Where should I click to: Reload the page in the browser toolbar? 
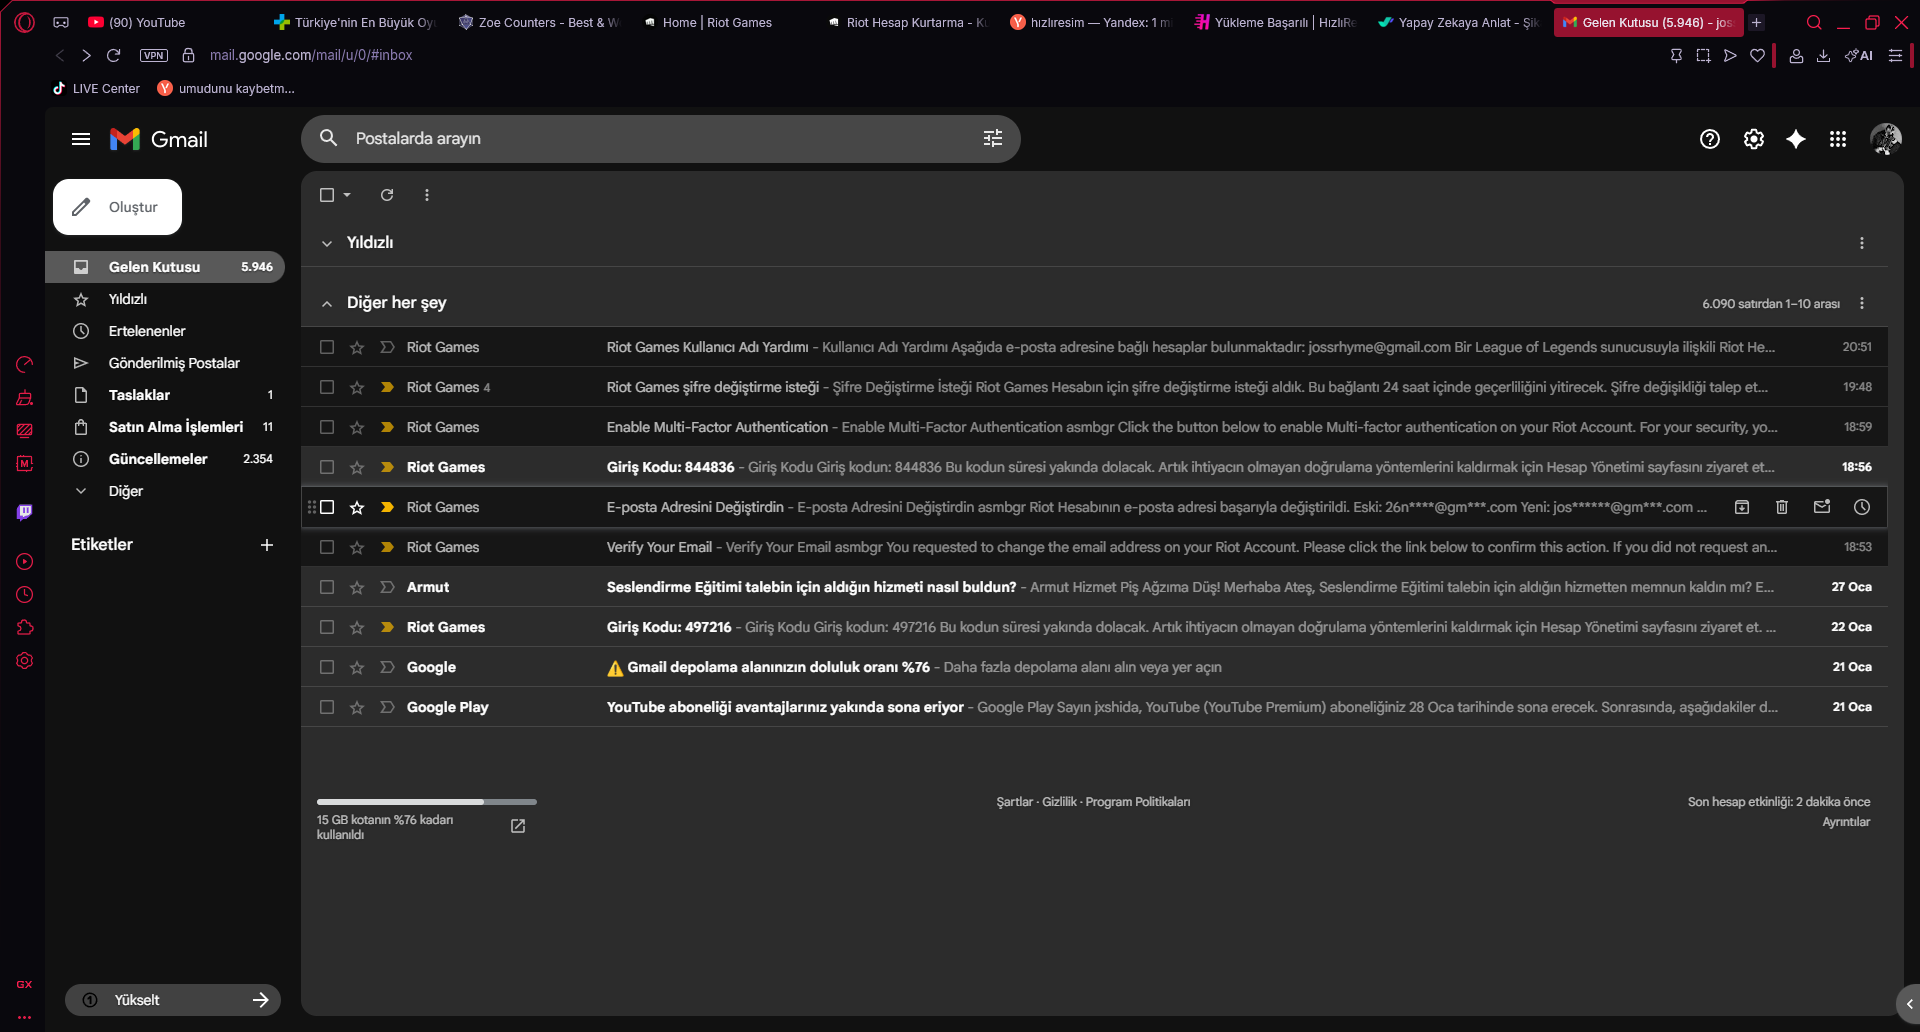114,55
